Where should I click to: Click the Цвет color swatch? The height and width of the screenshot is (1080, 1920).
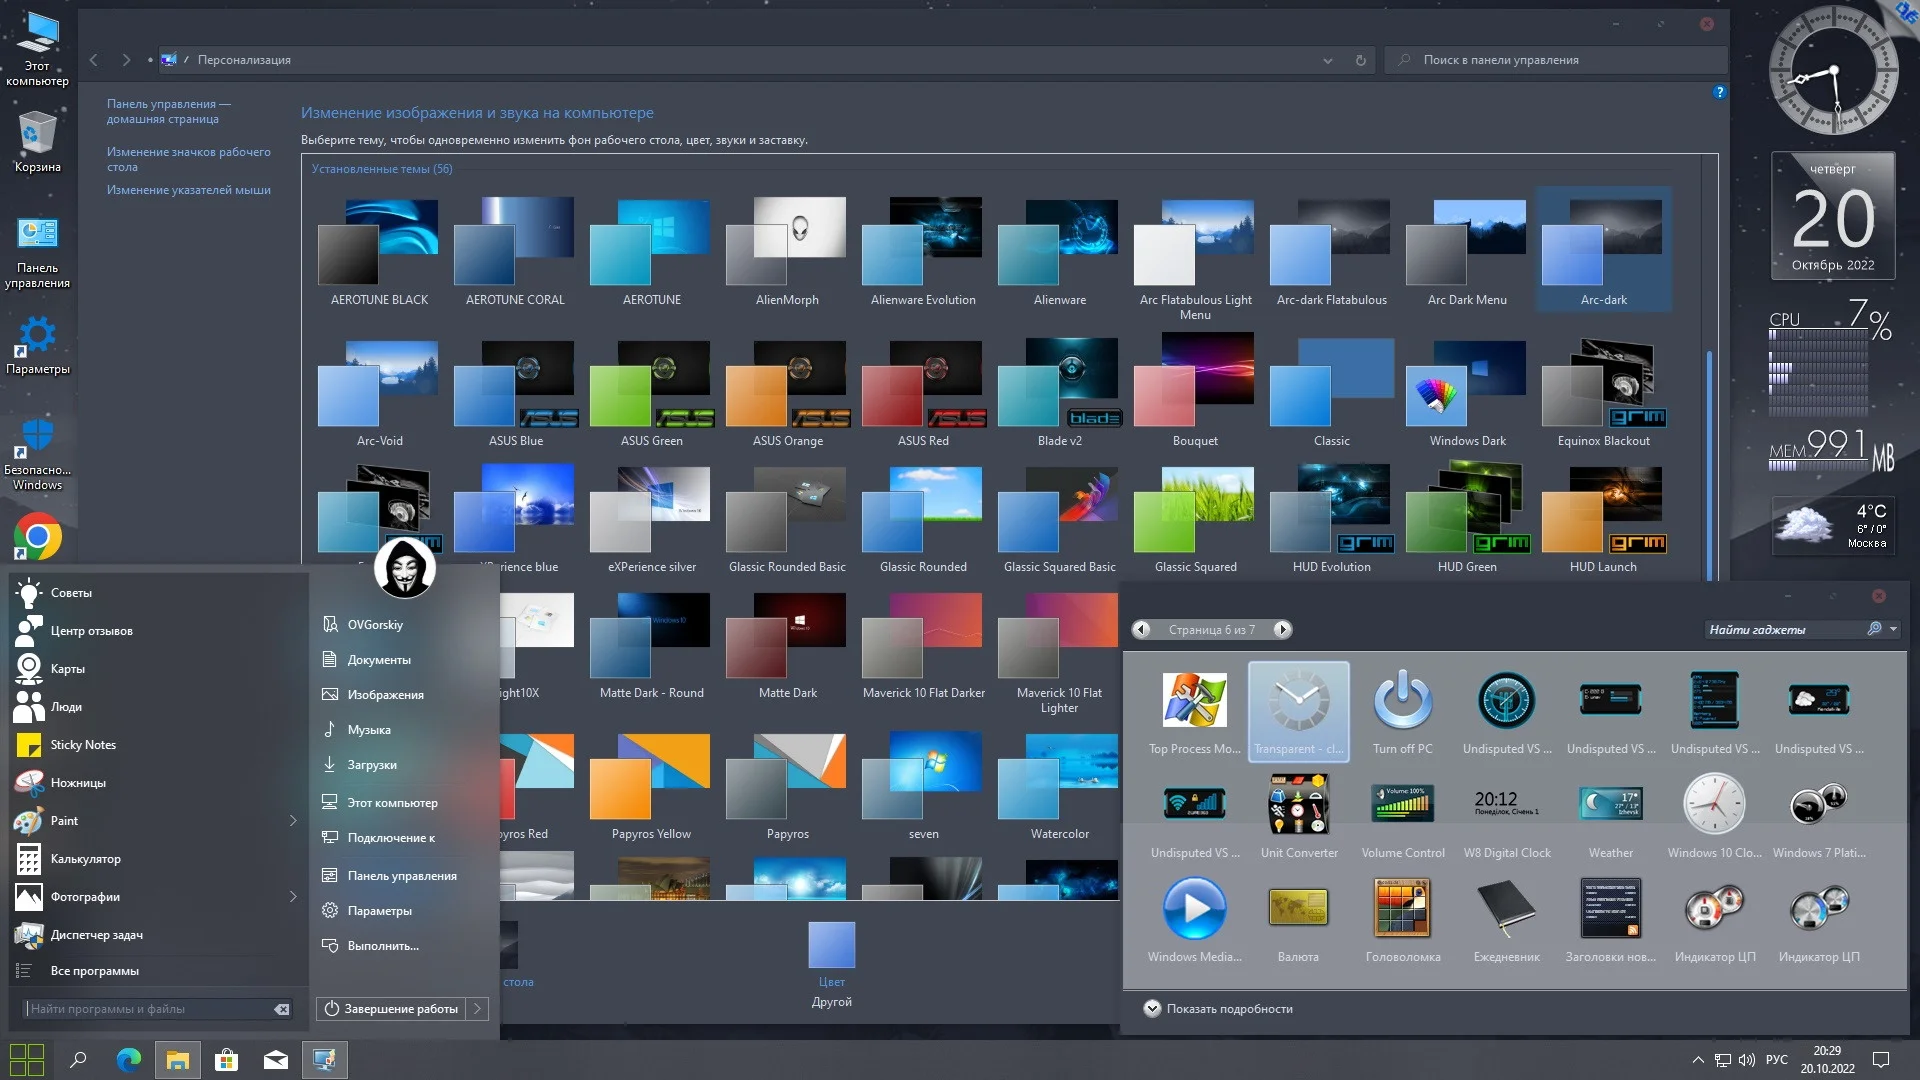click(x=831, y=945)
